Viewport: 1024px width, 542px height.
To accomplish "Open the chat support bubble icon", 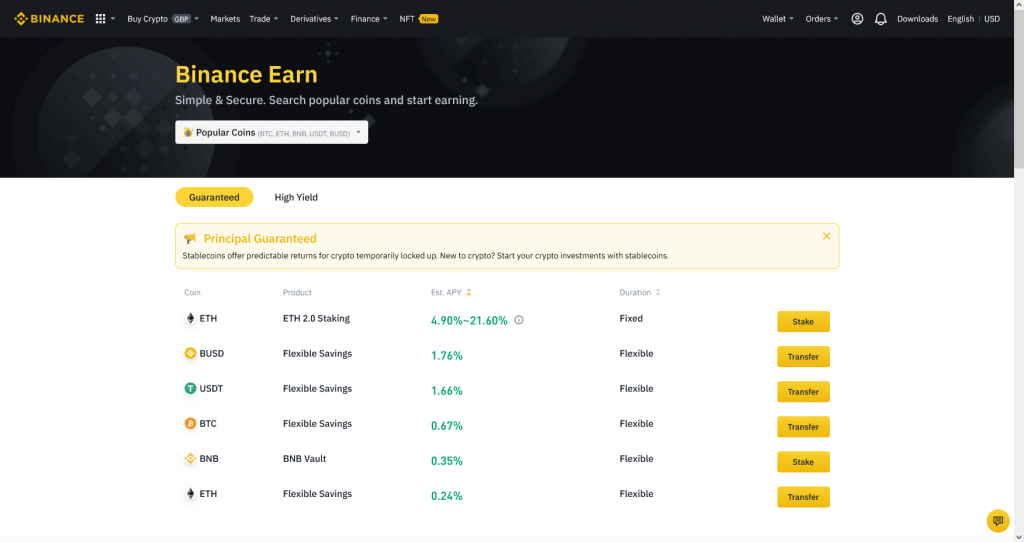I will 998,520.
